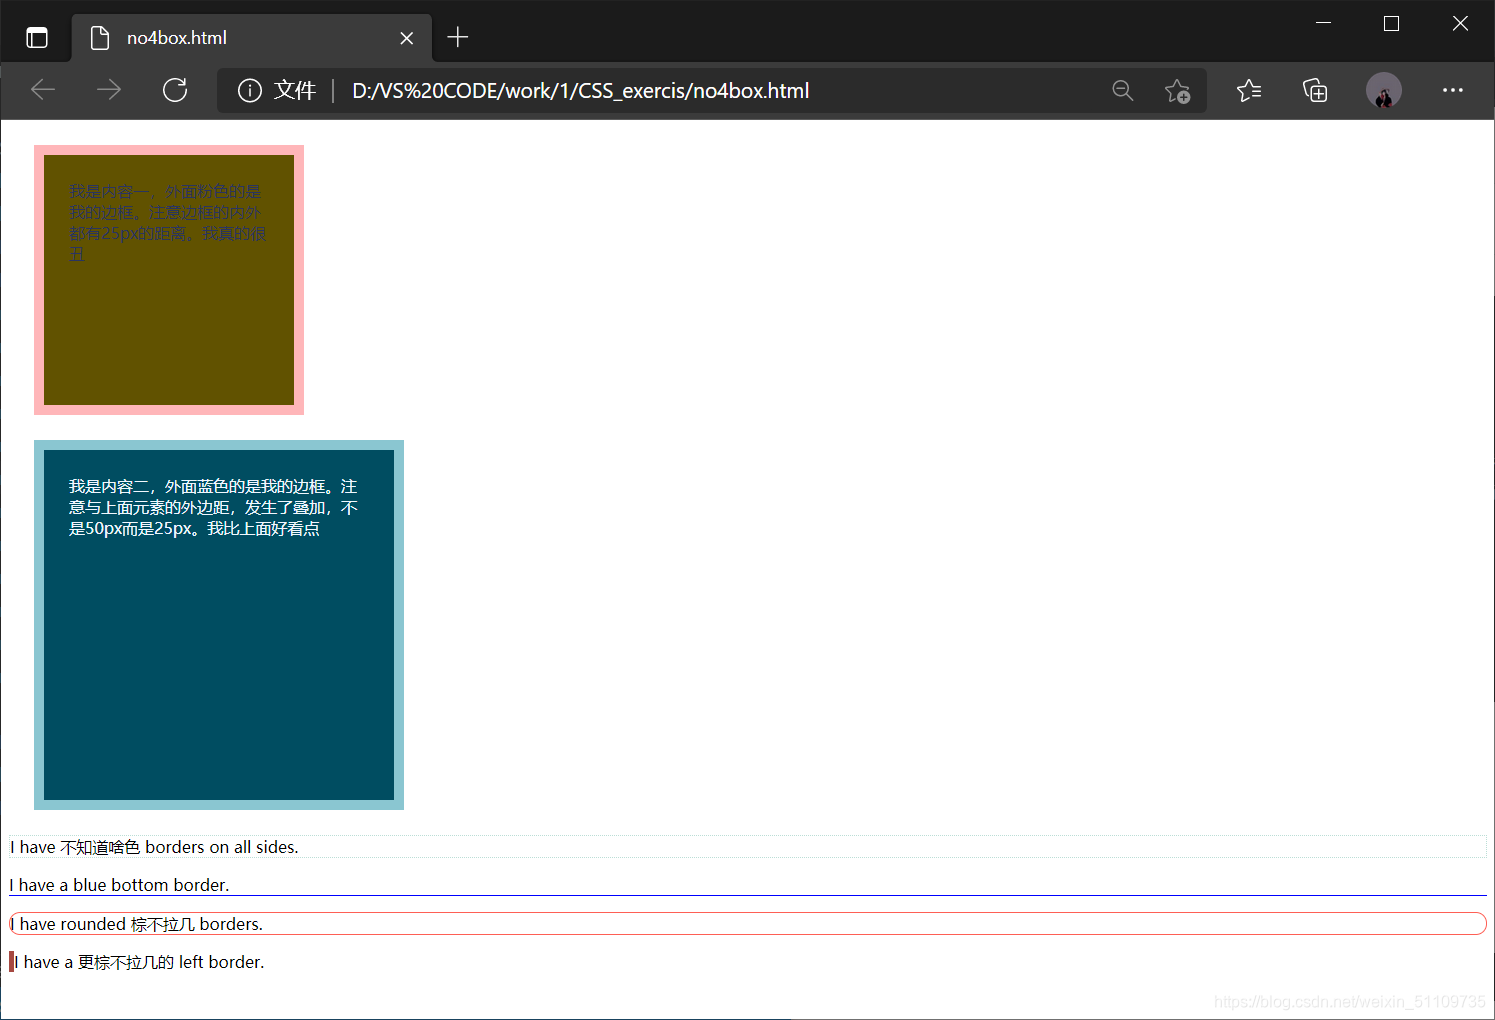This screenshot has height=1020, width=1495.
Task: Go back to the previous page
Action: 43,91
